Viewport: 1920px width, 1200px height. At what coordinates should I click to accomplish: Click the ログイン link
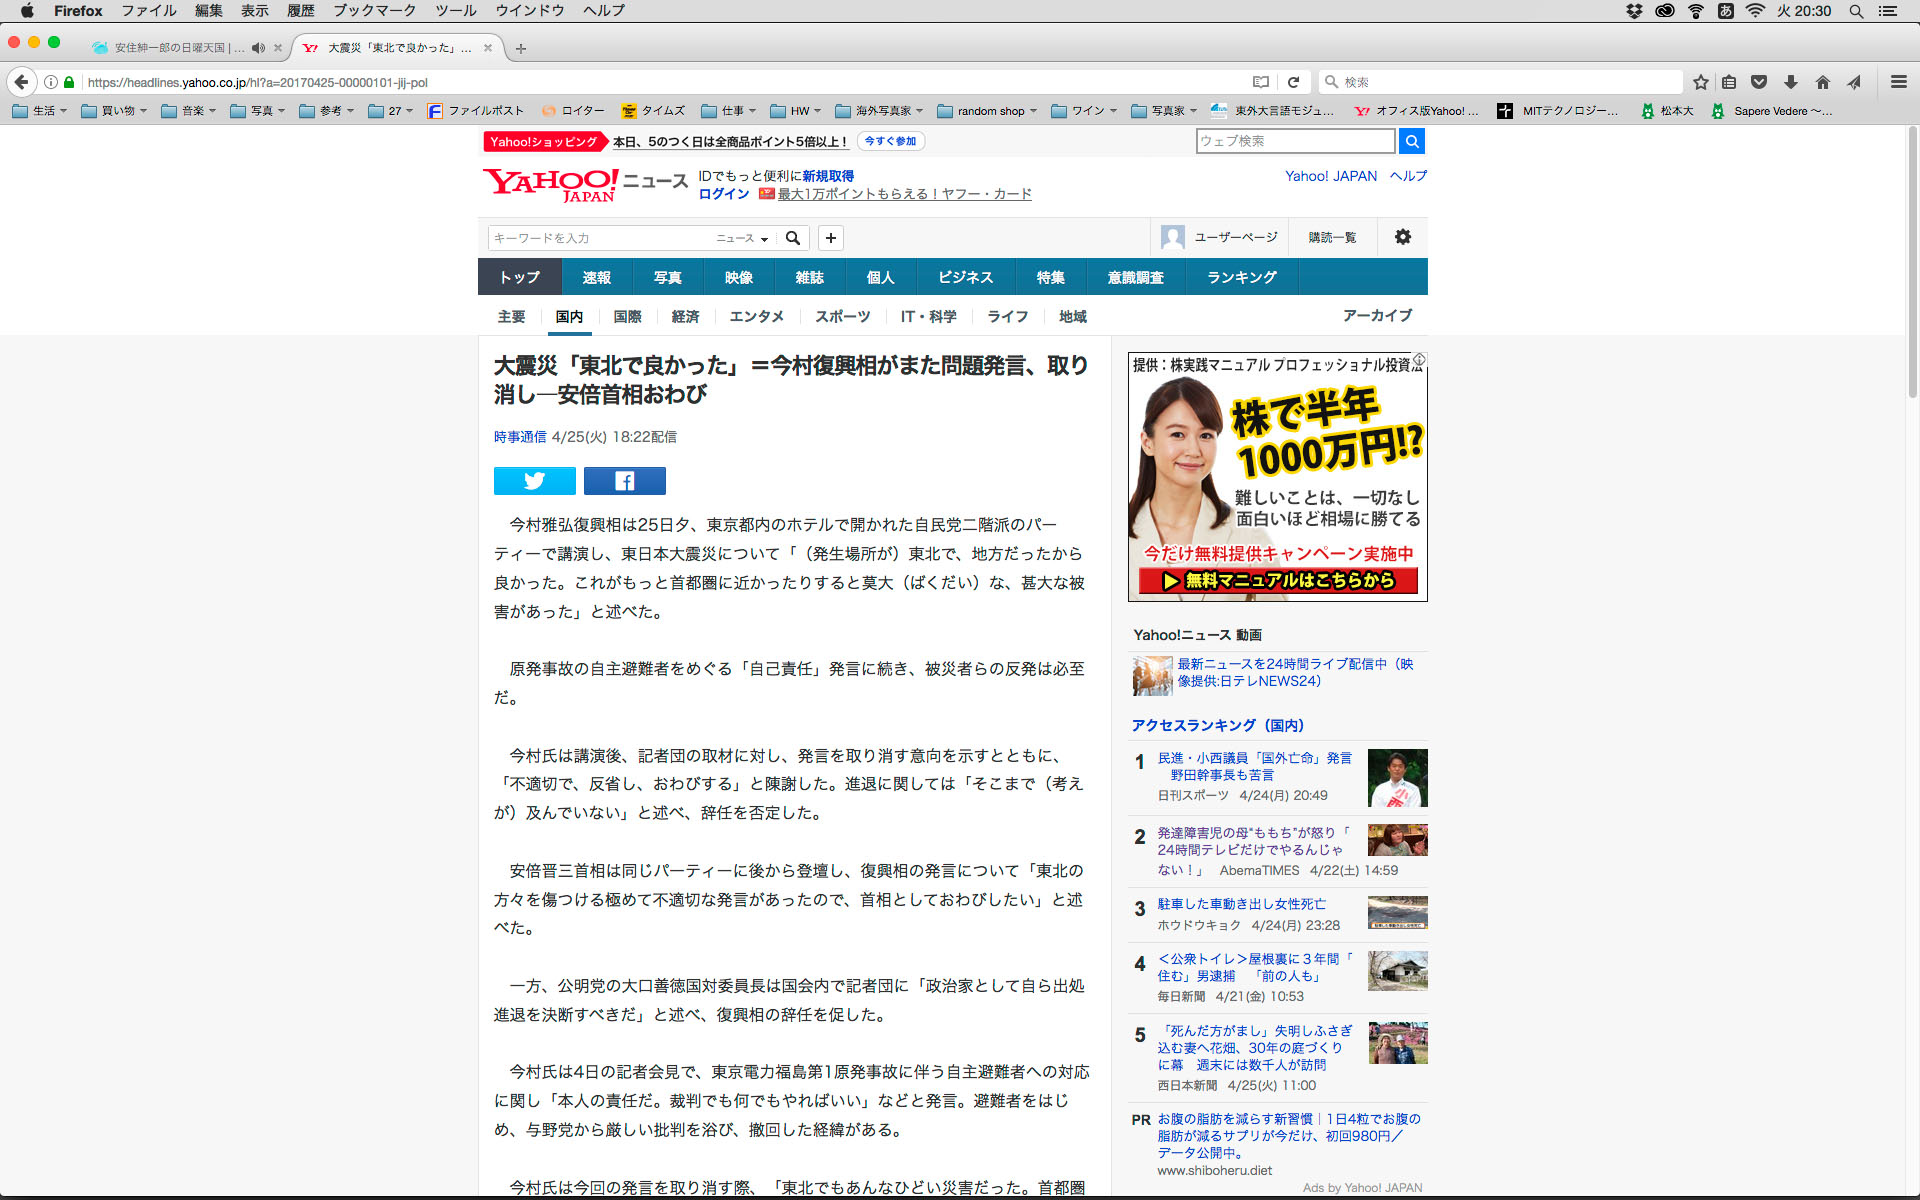click(723, 194)
